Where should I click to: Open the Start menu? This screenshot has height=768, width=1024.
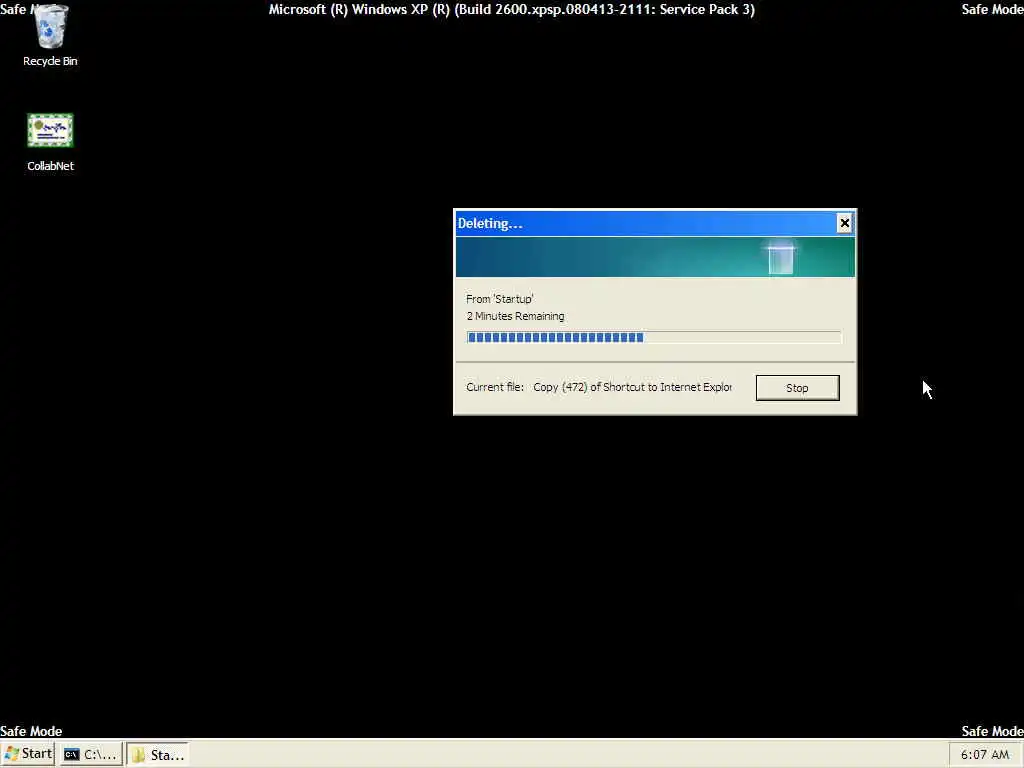click(x=27, y=754)
